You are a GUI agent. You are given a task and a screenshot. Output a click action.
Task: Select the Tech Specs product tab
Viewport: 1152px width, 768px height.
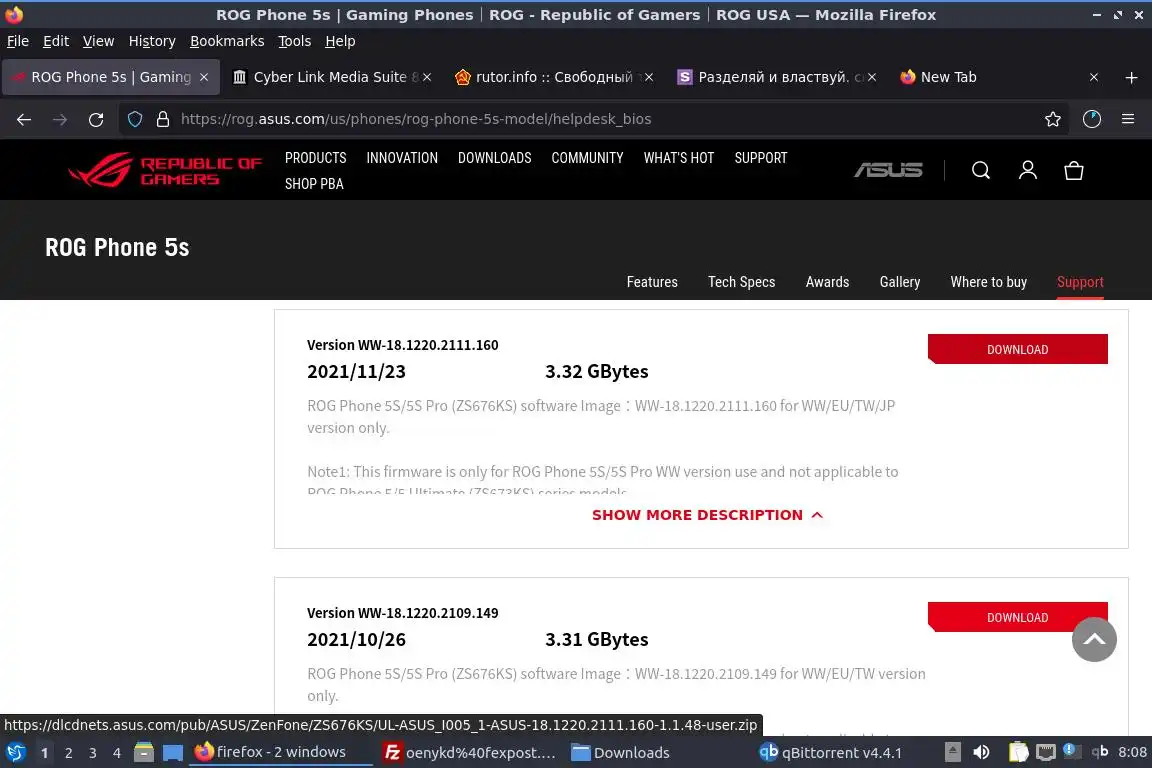tap(741, 282)
